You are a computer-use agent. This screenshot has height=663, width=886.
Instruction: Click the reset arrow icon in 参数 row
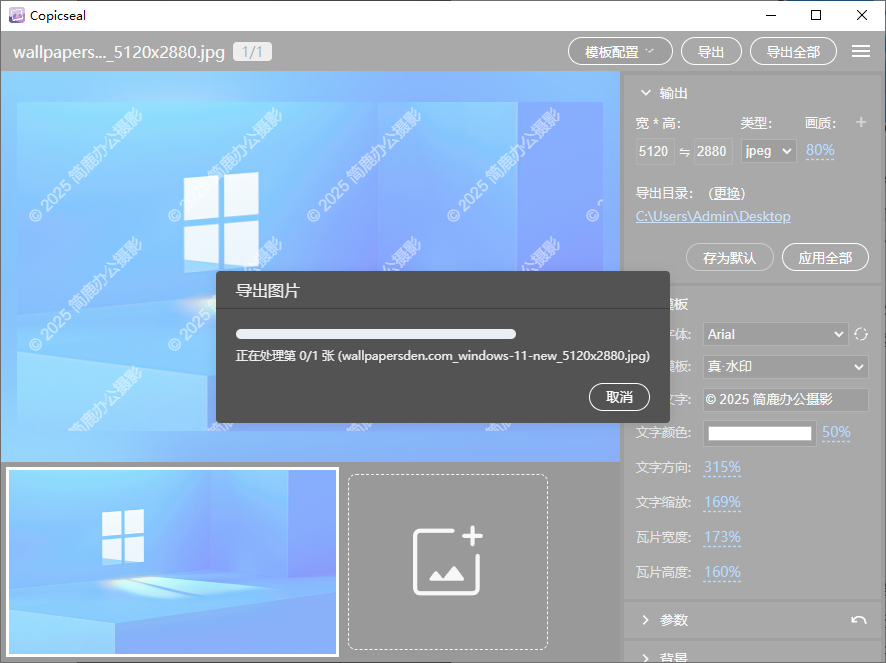coord(858,620)
